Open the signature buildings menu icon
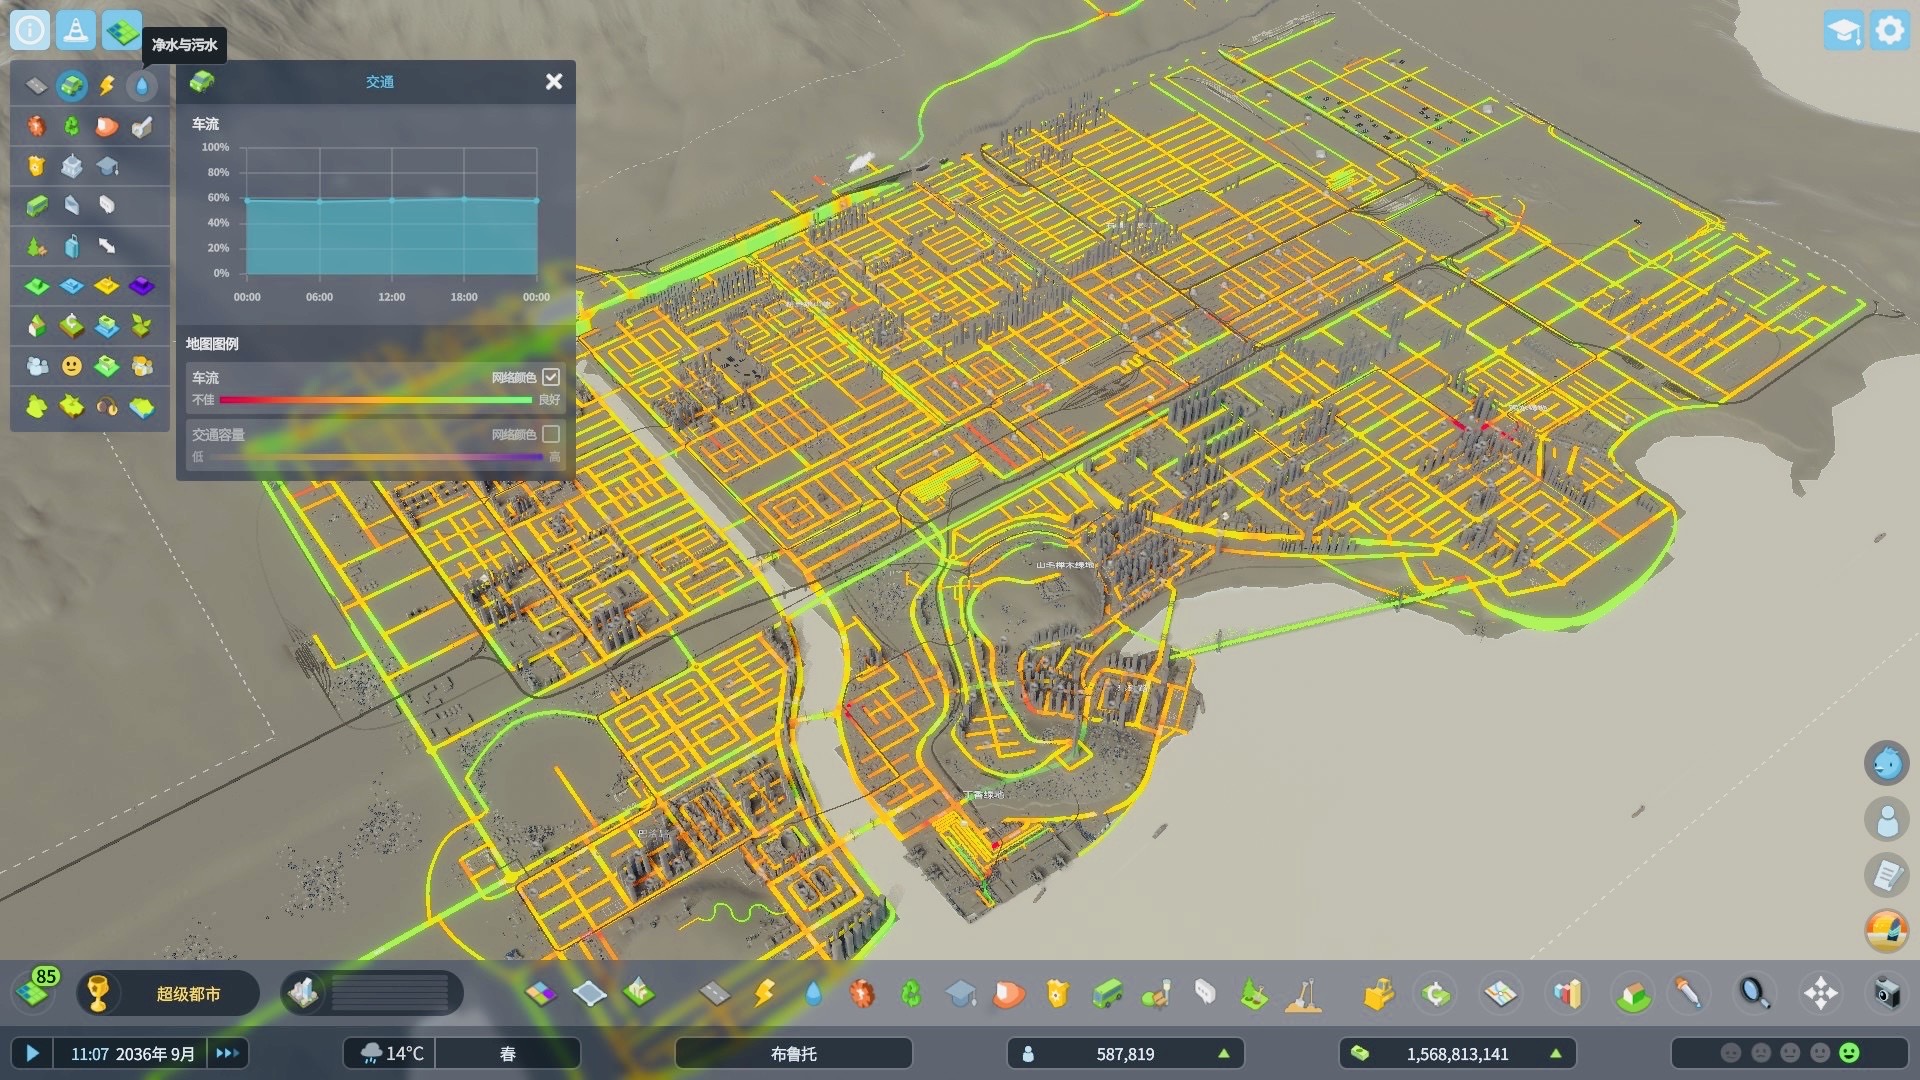1920x1080 pixels. pos(638,993)
